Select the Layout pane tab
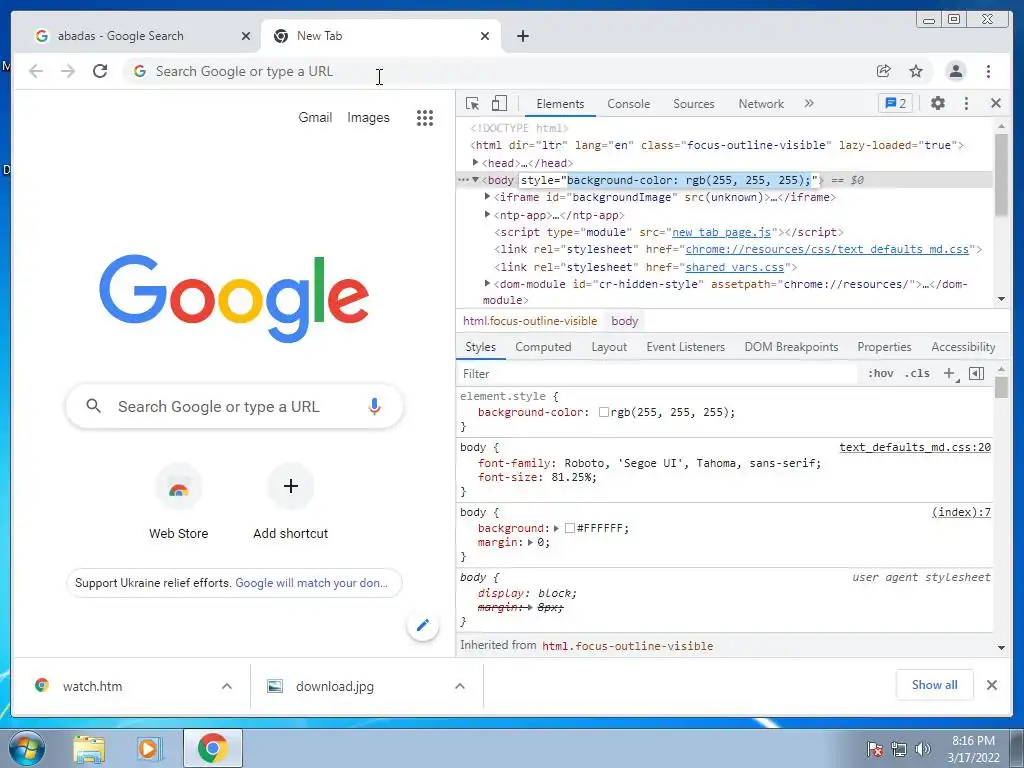 click(609, 347)
